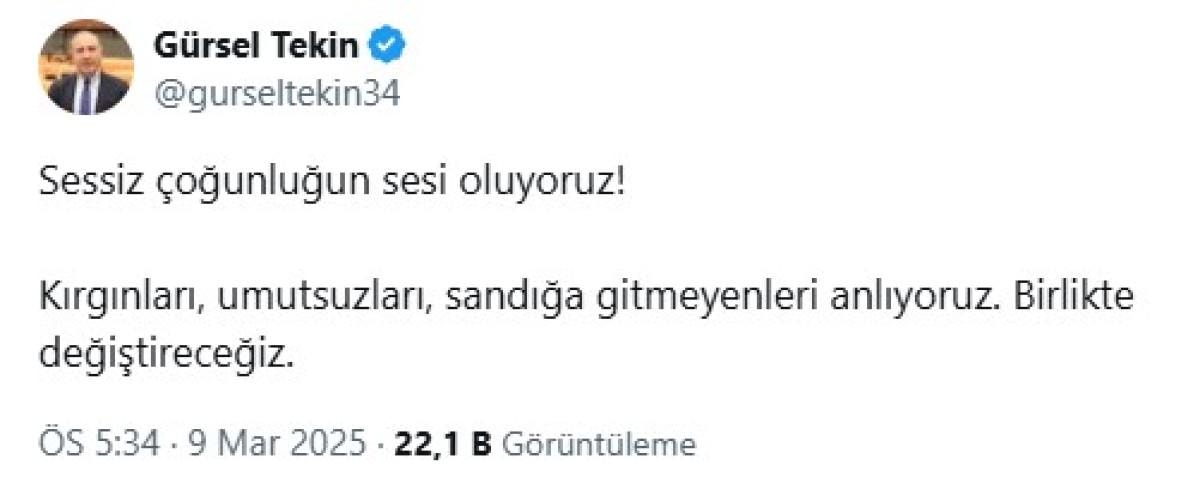Viewport: 1200px width, 477px height.
Task: Click the blue verified checkmark badge
Action: tap(389, 46)
